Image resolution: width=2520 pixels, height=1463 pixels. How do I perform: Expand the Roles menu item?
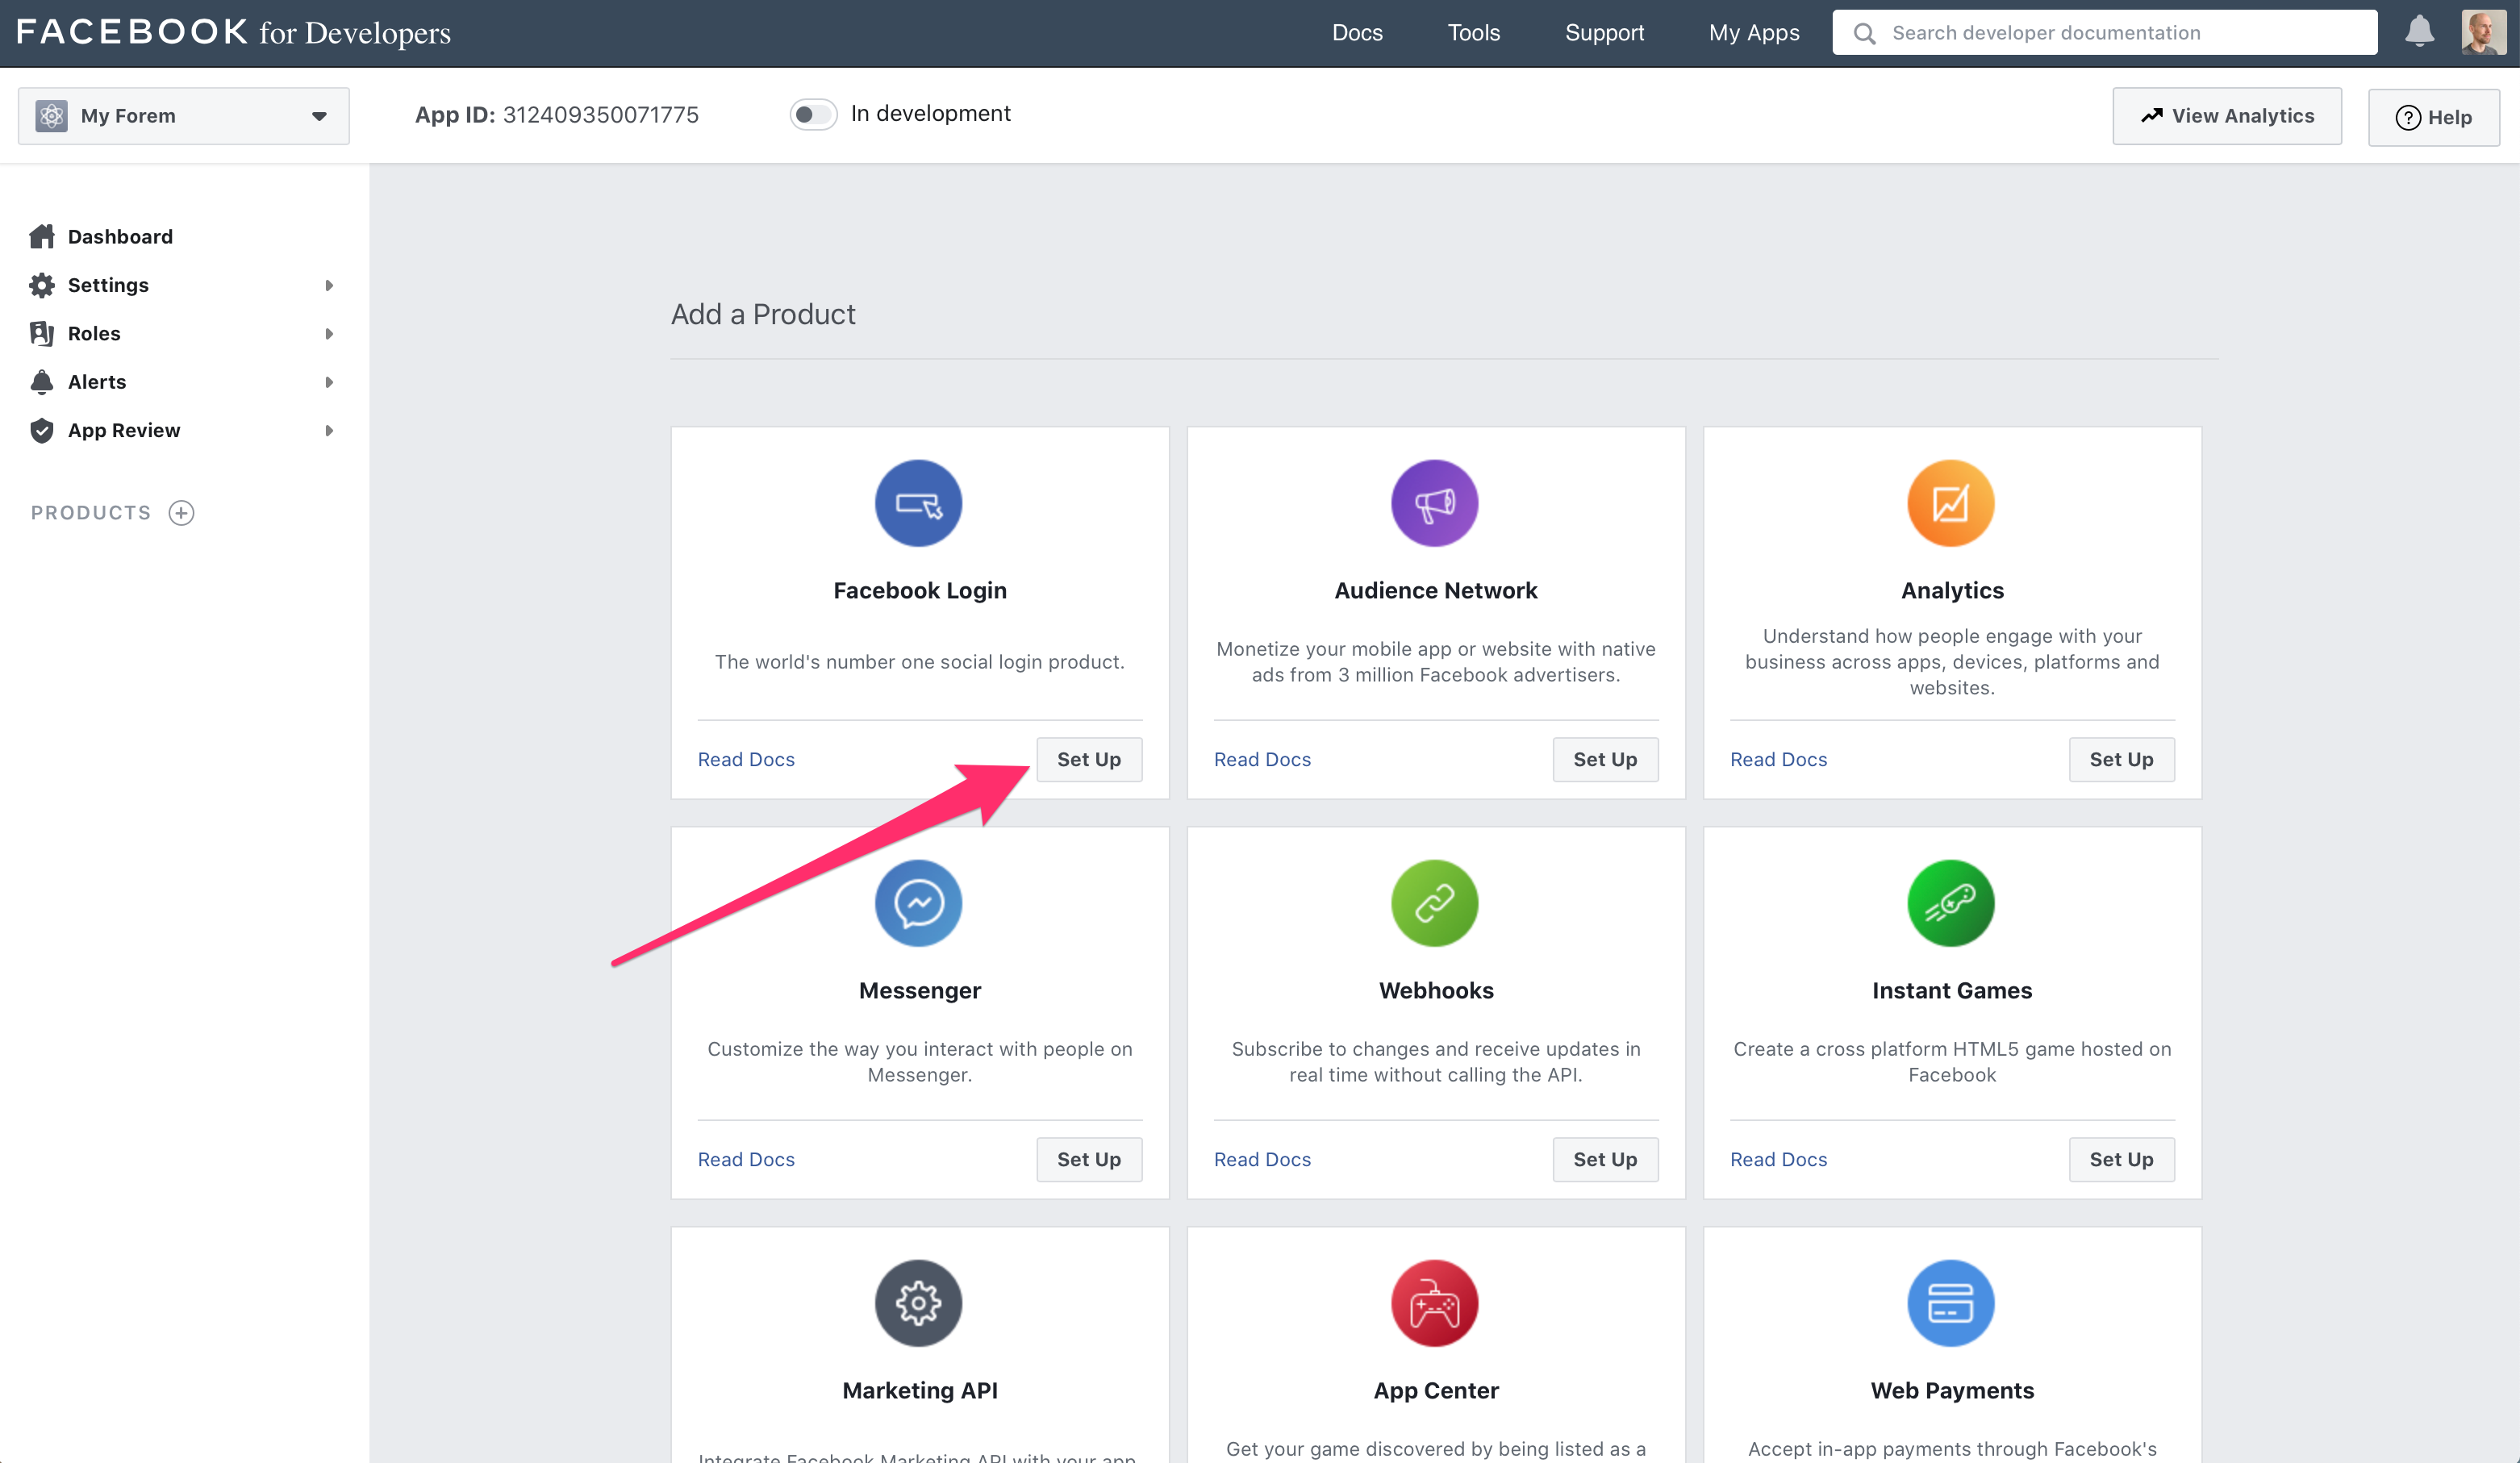tap(328, 332)
